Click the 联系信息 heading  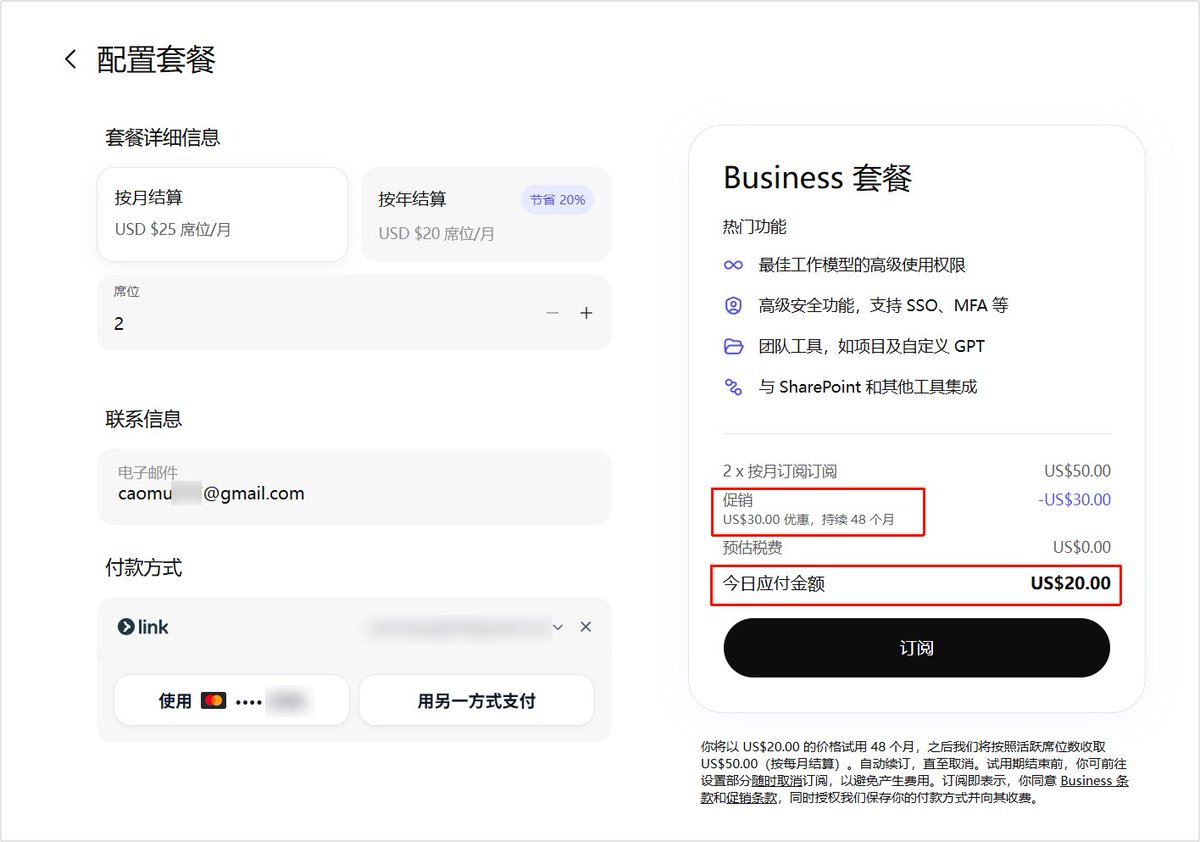(144, 419)
